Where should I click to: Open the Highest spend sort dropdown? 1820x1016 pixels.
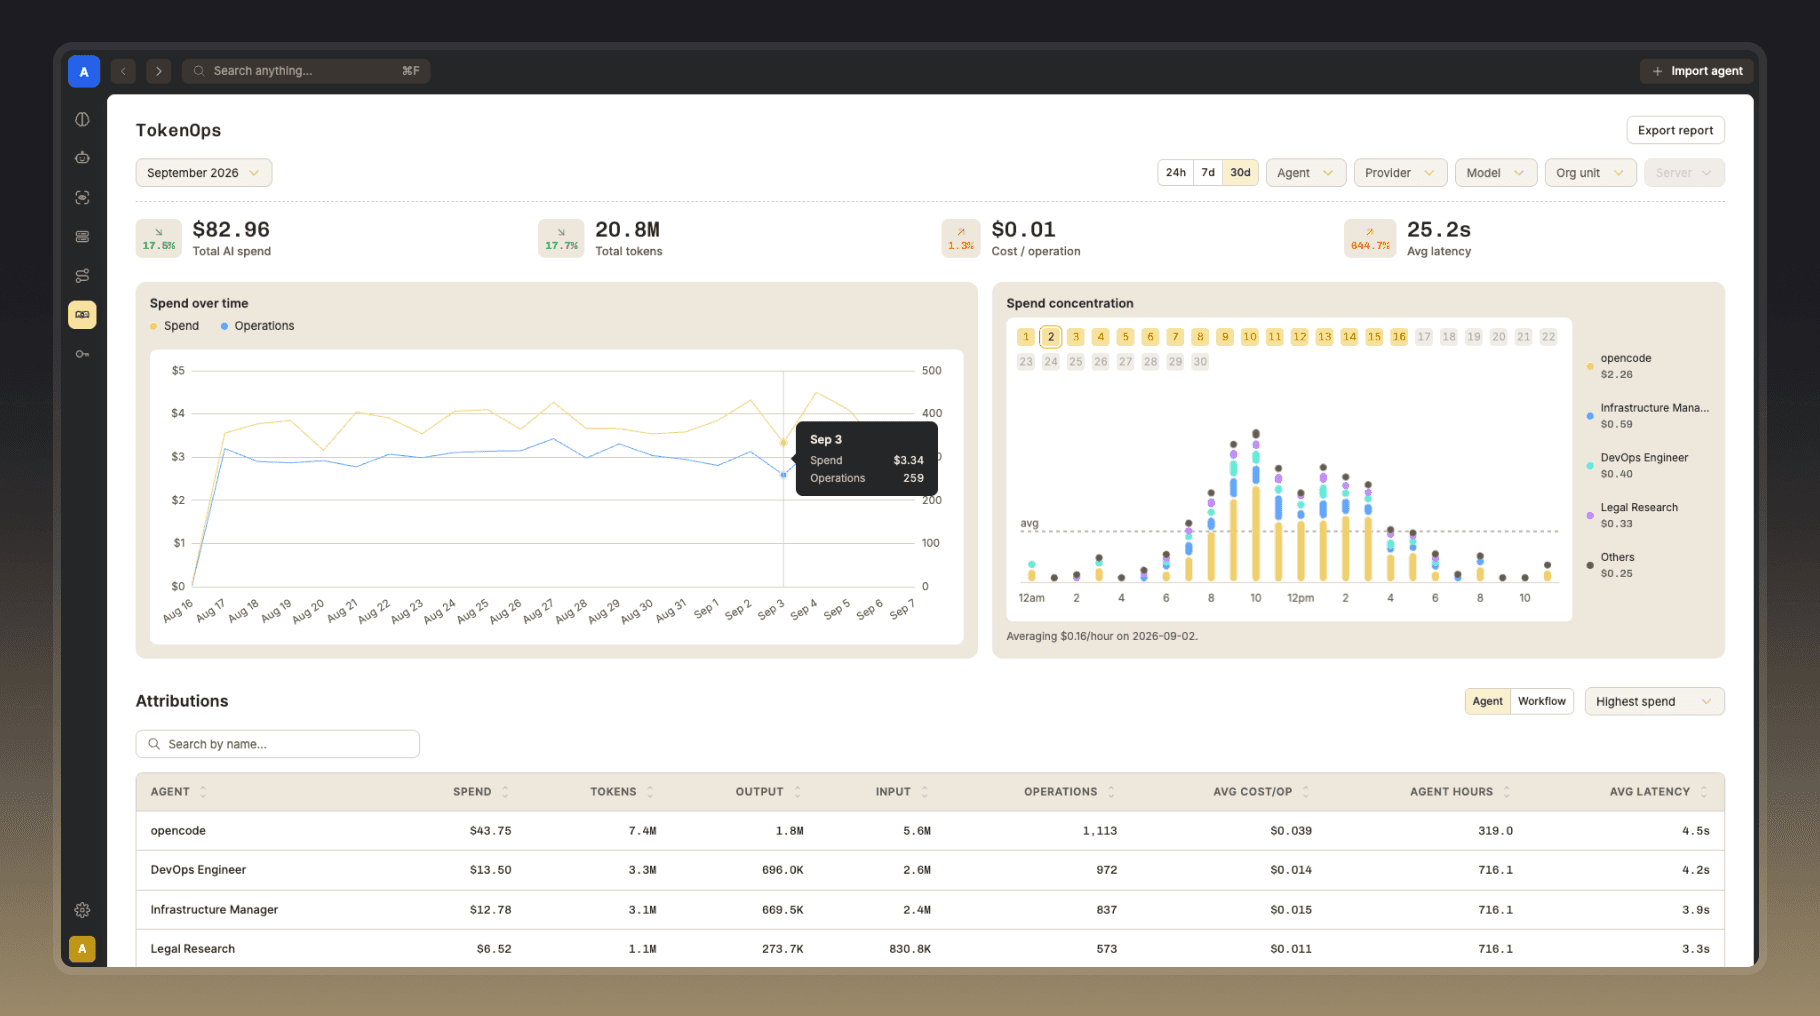[x=1654, y=701]
